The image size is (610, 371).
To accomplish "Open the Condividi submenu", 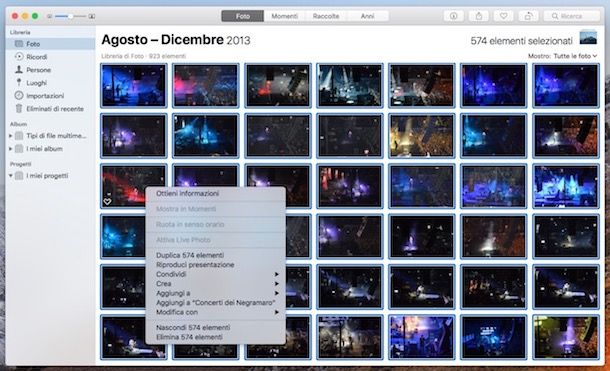I will point(215,274).
